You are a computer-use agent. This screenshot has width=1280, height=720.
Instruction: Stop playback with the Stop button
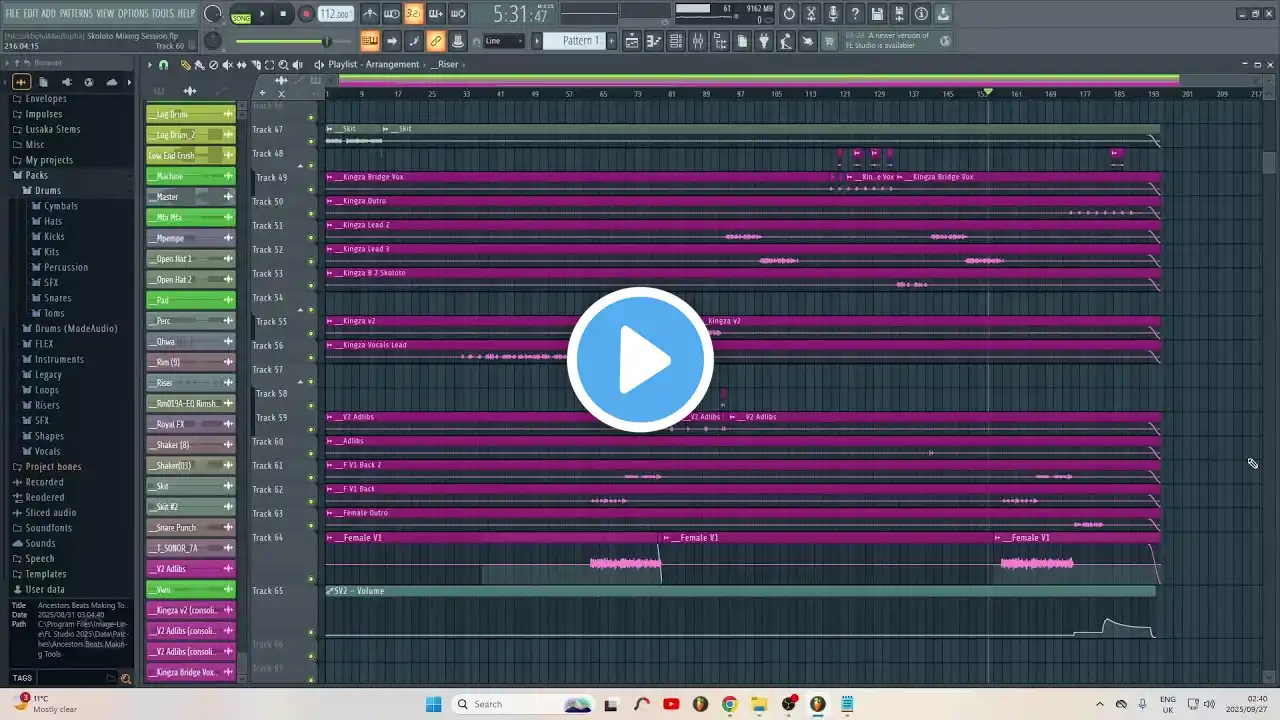(284, 14)
